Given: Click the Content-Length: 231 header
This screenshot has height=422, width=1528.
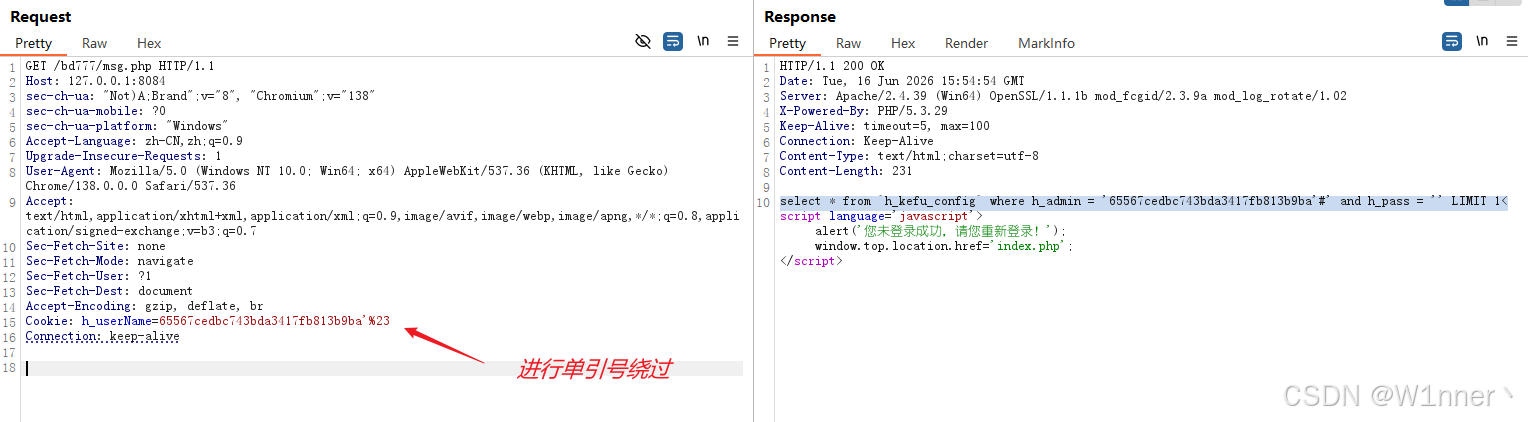Looking at the screenshot, I should (x=846, y=171).
